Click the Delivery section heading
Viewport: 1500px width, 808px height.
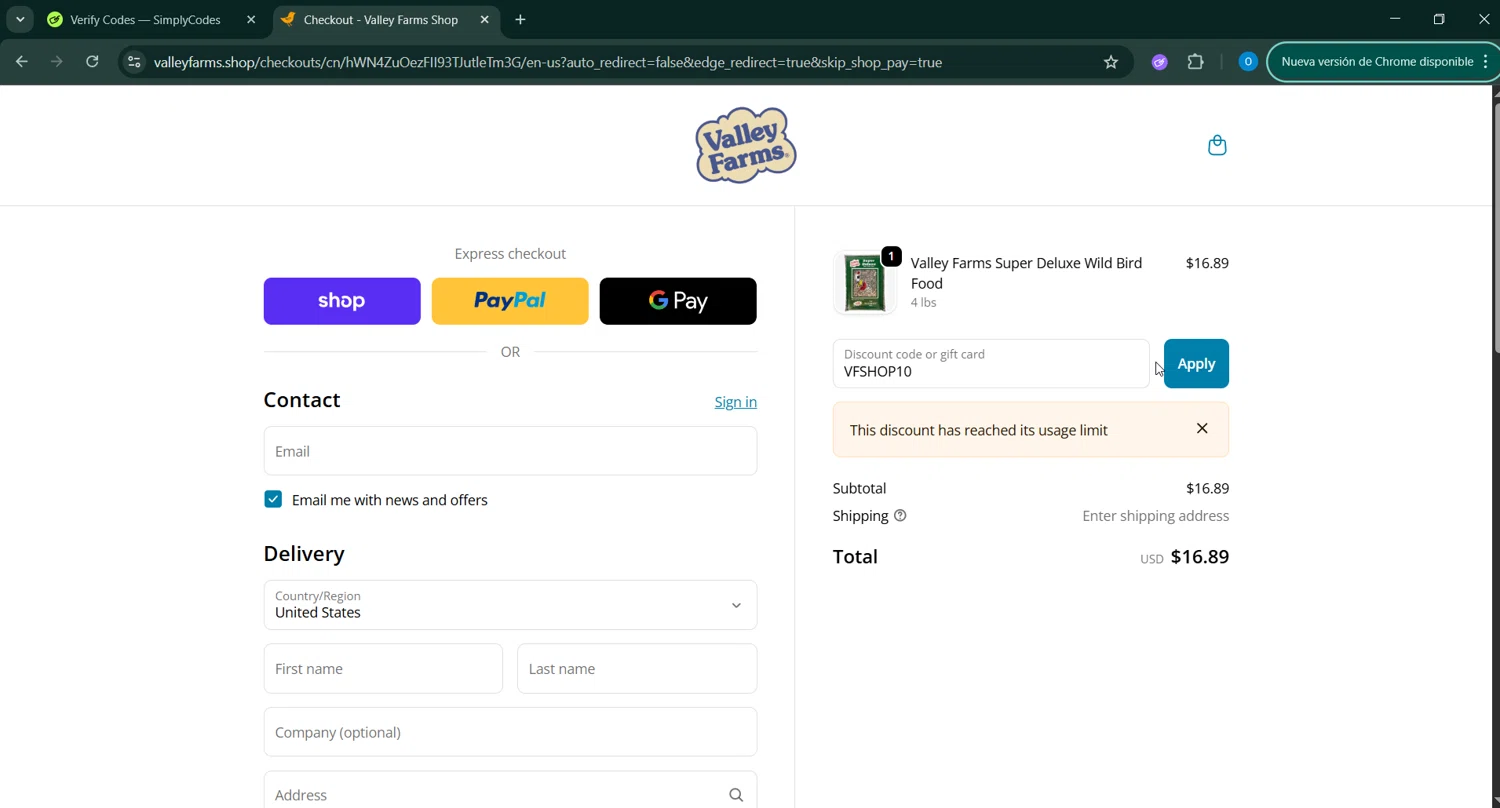(304, 554)
